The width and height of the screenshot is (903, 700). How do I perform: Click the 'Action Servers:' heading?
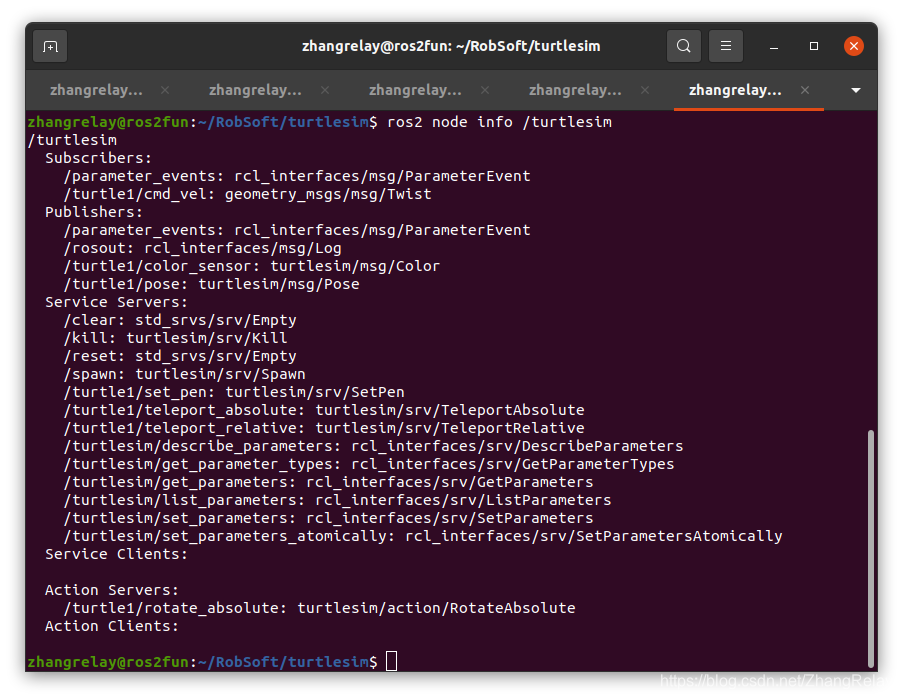112,590
